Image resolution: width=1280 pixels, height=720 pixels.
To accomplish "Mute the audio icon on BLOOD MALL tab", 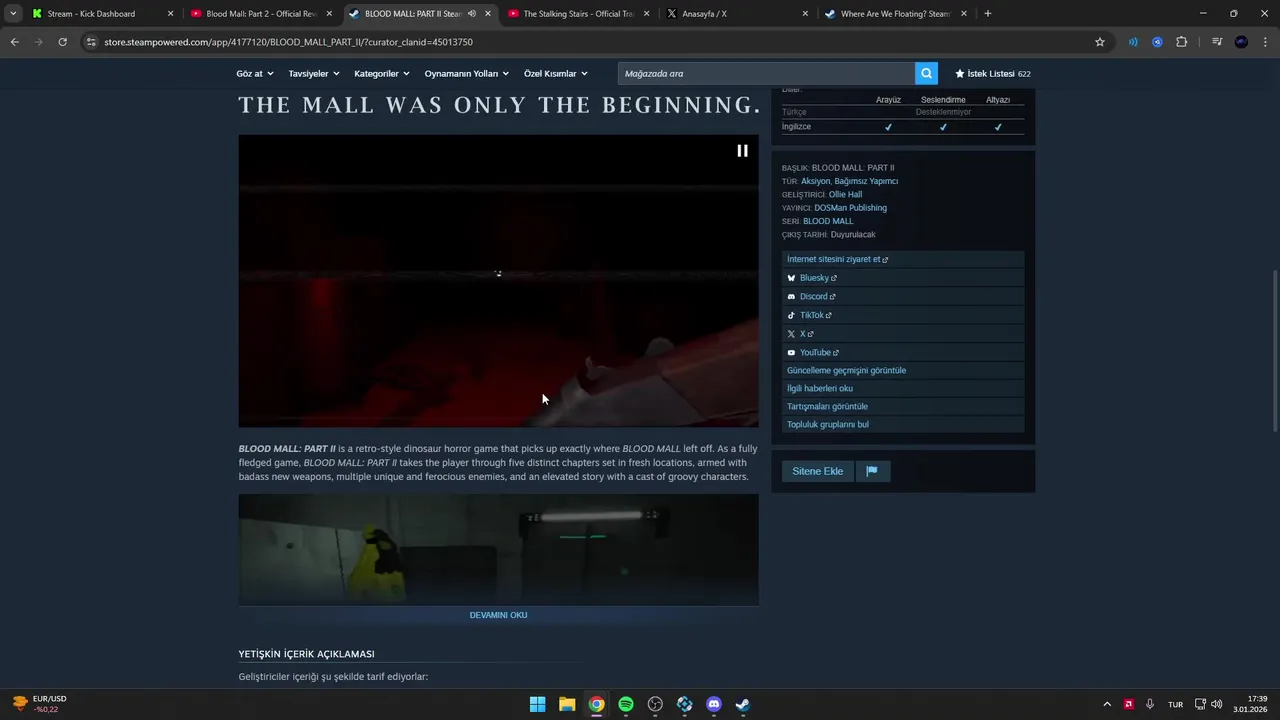I will click(472, 14).
